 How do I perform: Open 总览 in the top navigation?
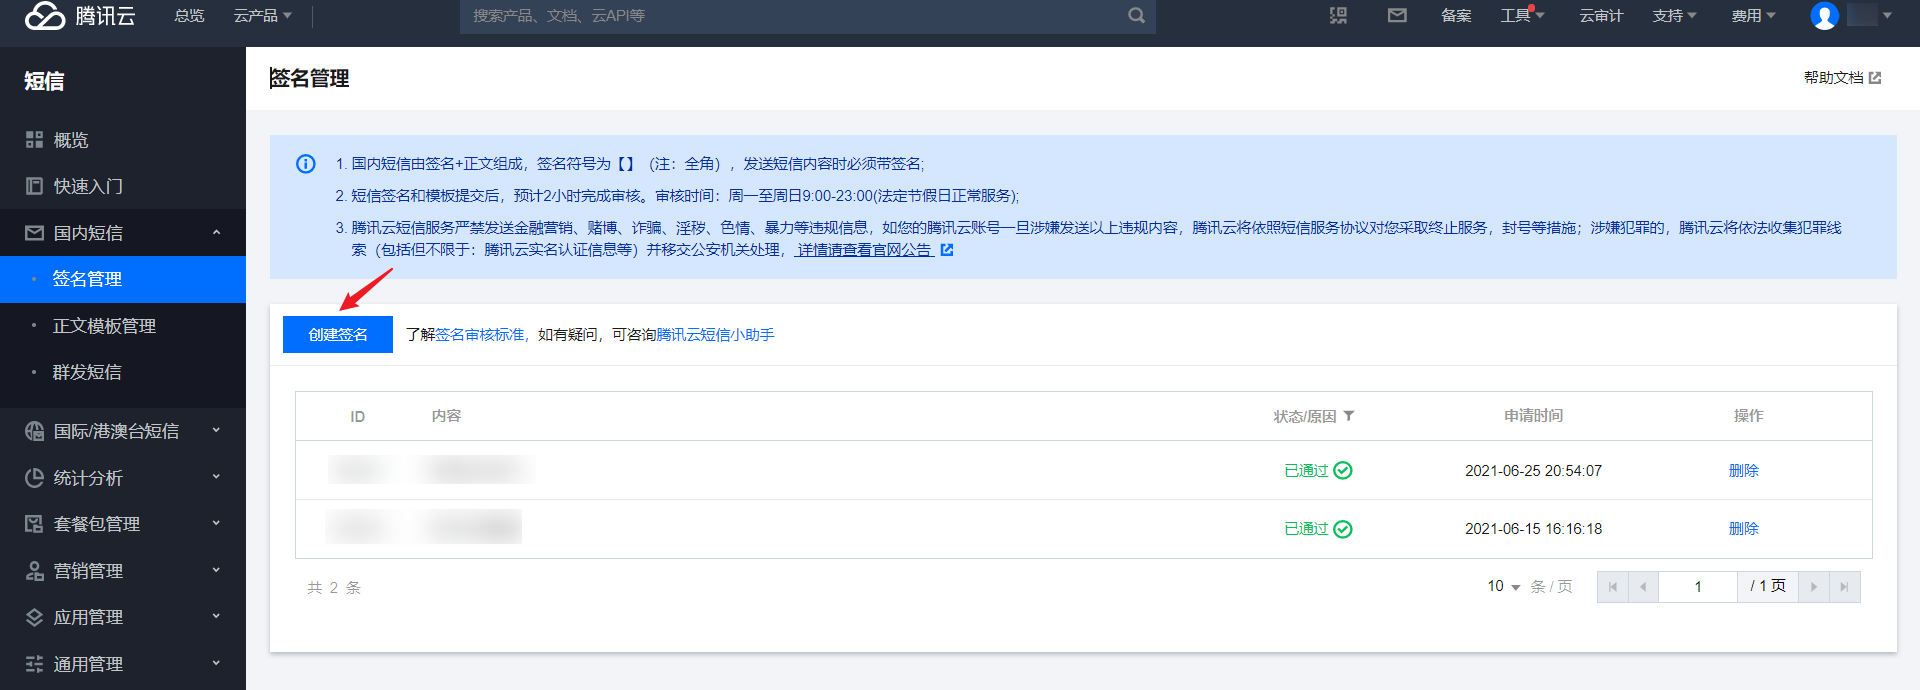(189, 16)
